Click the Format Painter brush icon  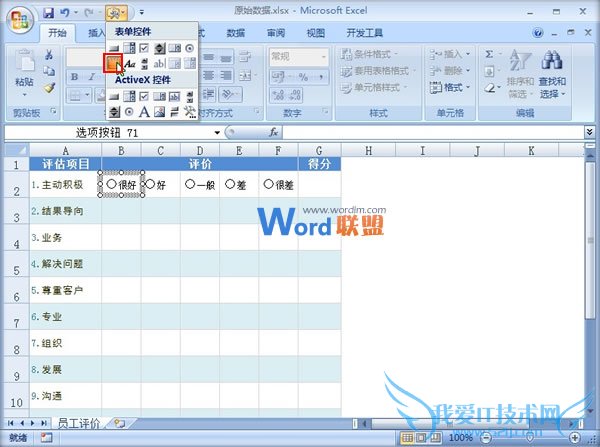[49, 88]
